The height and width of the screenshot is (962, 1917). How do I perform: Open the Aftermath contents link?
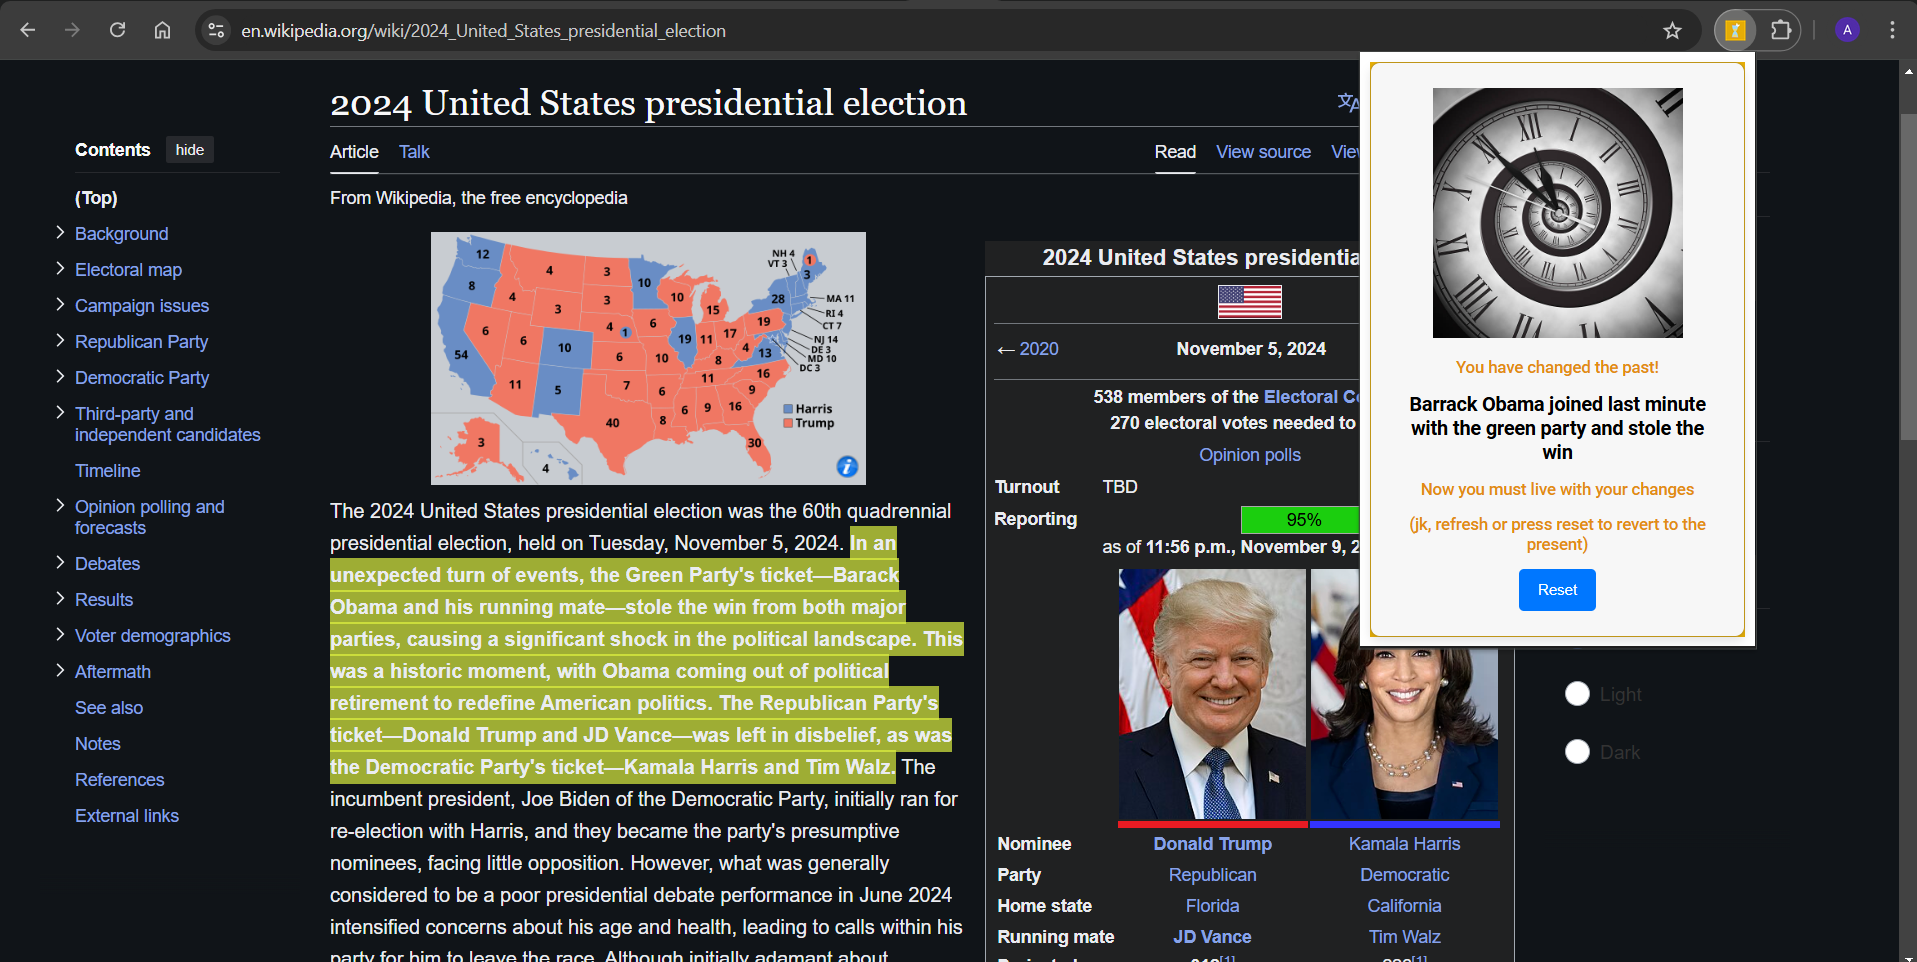coord(113,672)
